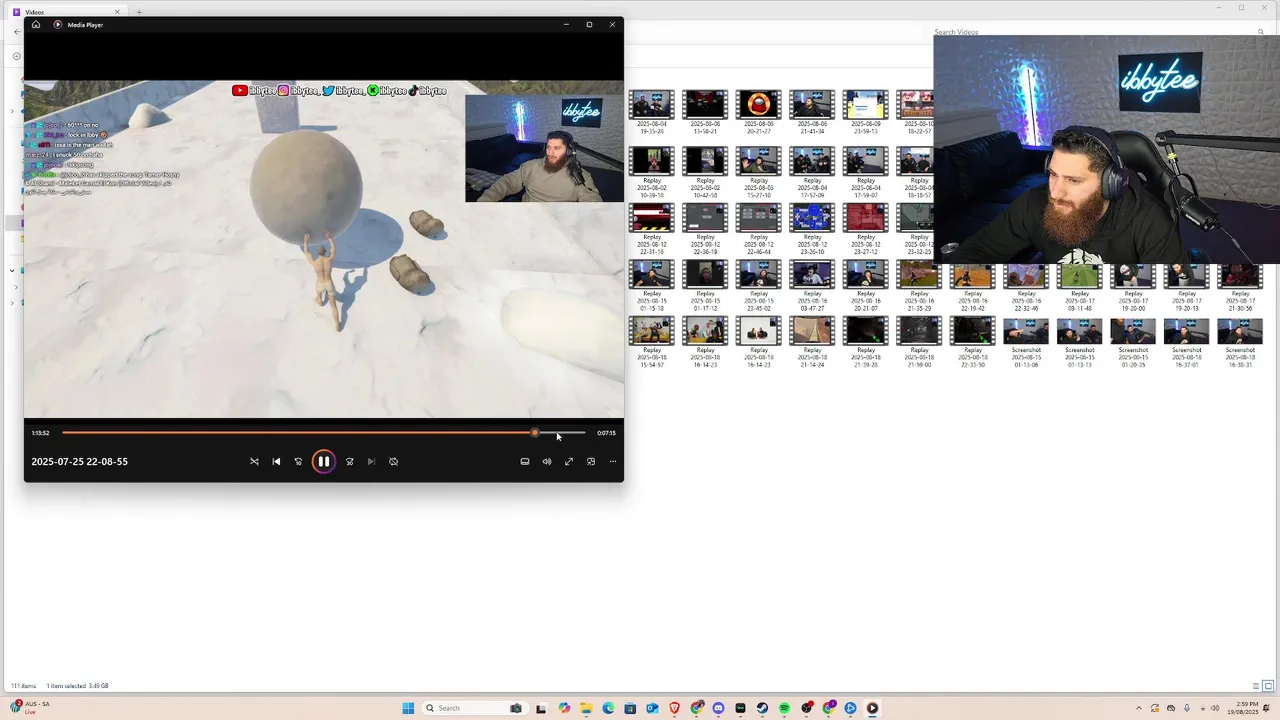Select Screenshot 2025-08-15 01-13-06
Viewport: 1280px width, 720px height.
(1026, 343)
